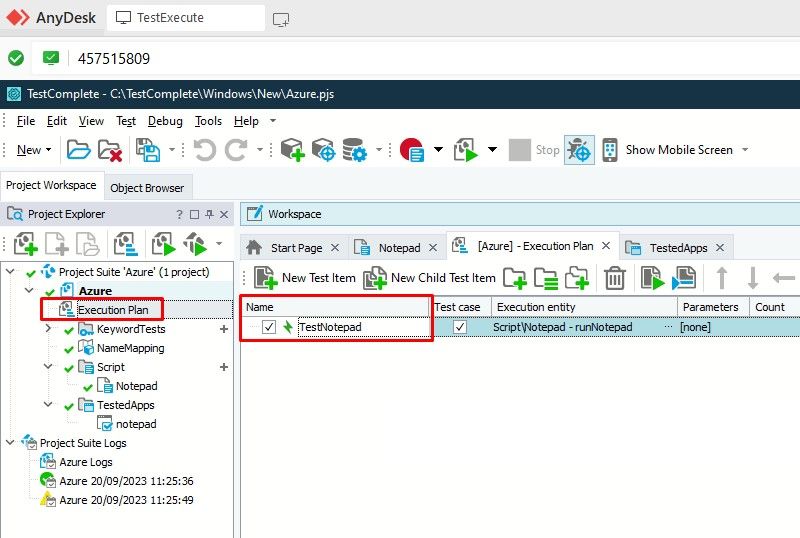
Task: Open the Debug menu
Action: 165,121
